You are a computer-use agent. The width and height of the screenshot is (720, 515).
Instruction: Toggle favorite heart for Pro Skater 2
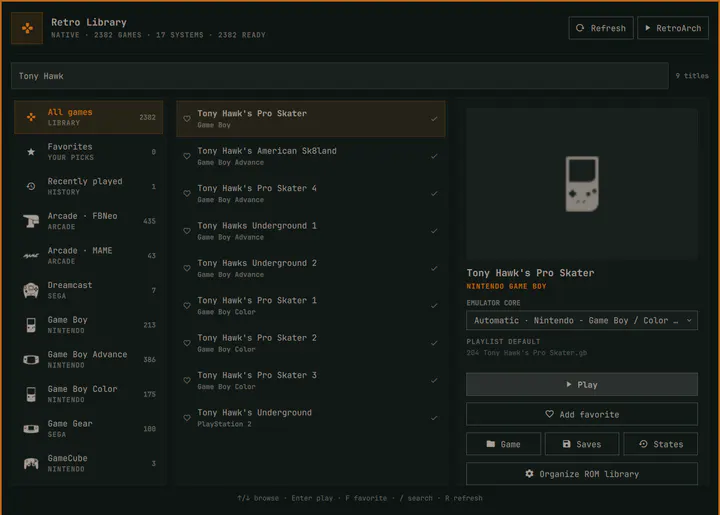tap(187, 343)
